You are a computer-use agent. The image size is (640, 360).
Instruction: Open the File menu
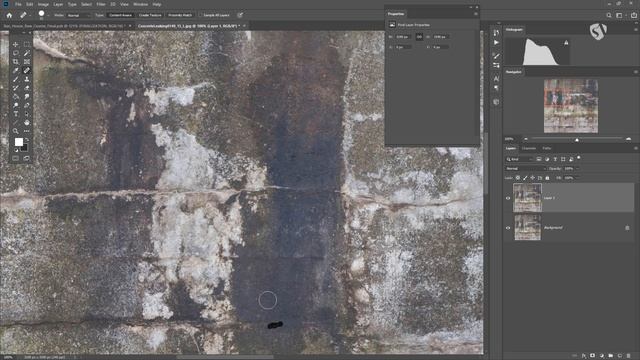pos(18,4)
